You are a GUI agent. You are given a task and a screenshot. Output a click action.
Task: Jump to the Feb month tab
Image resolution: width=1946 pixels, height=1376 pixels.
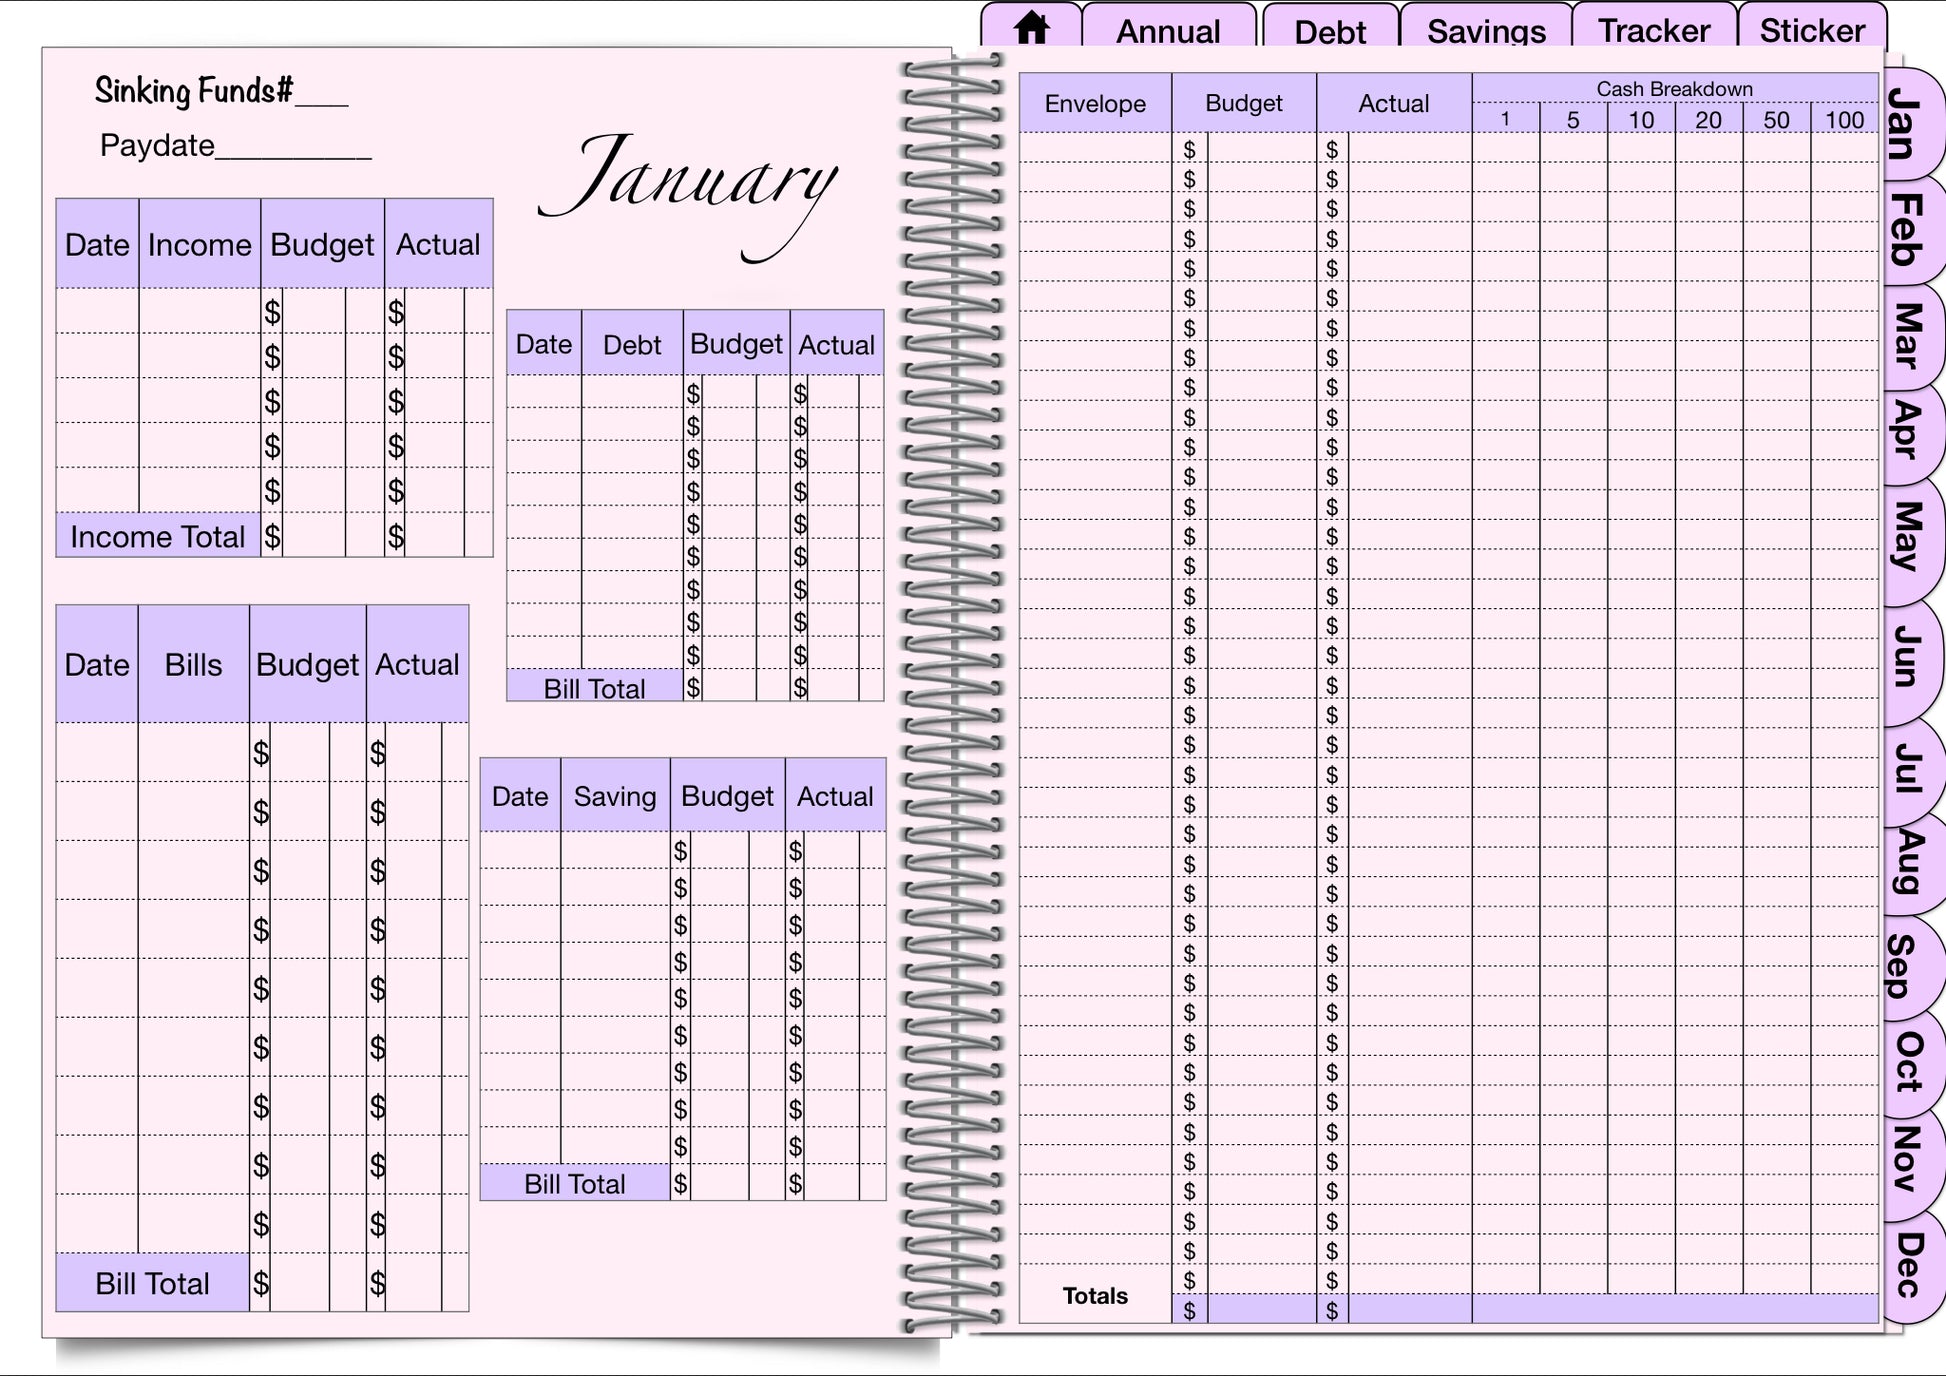pos(1907,230)
